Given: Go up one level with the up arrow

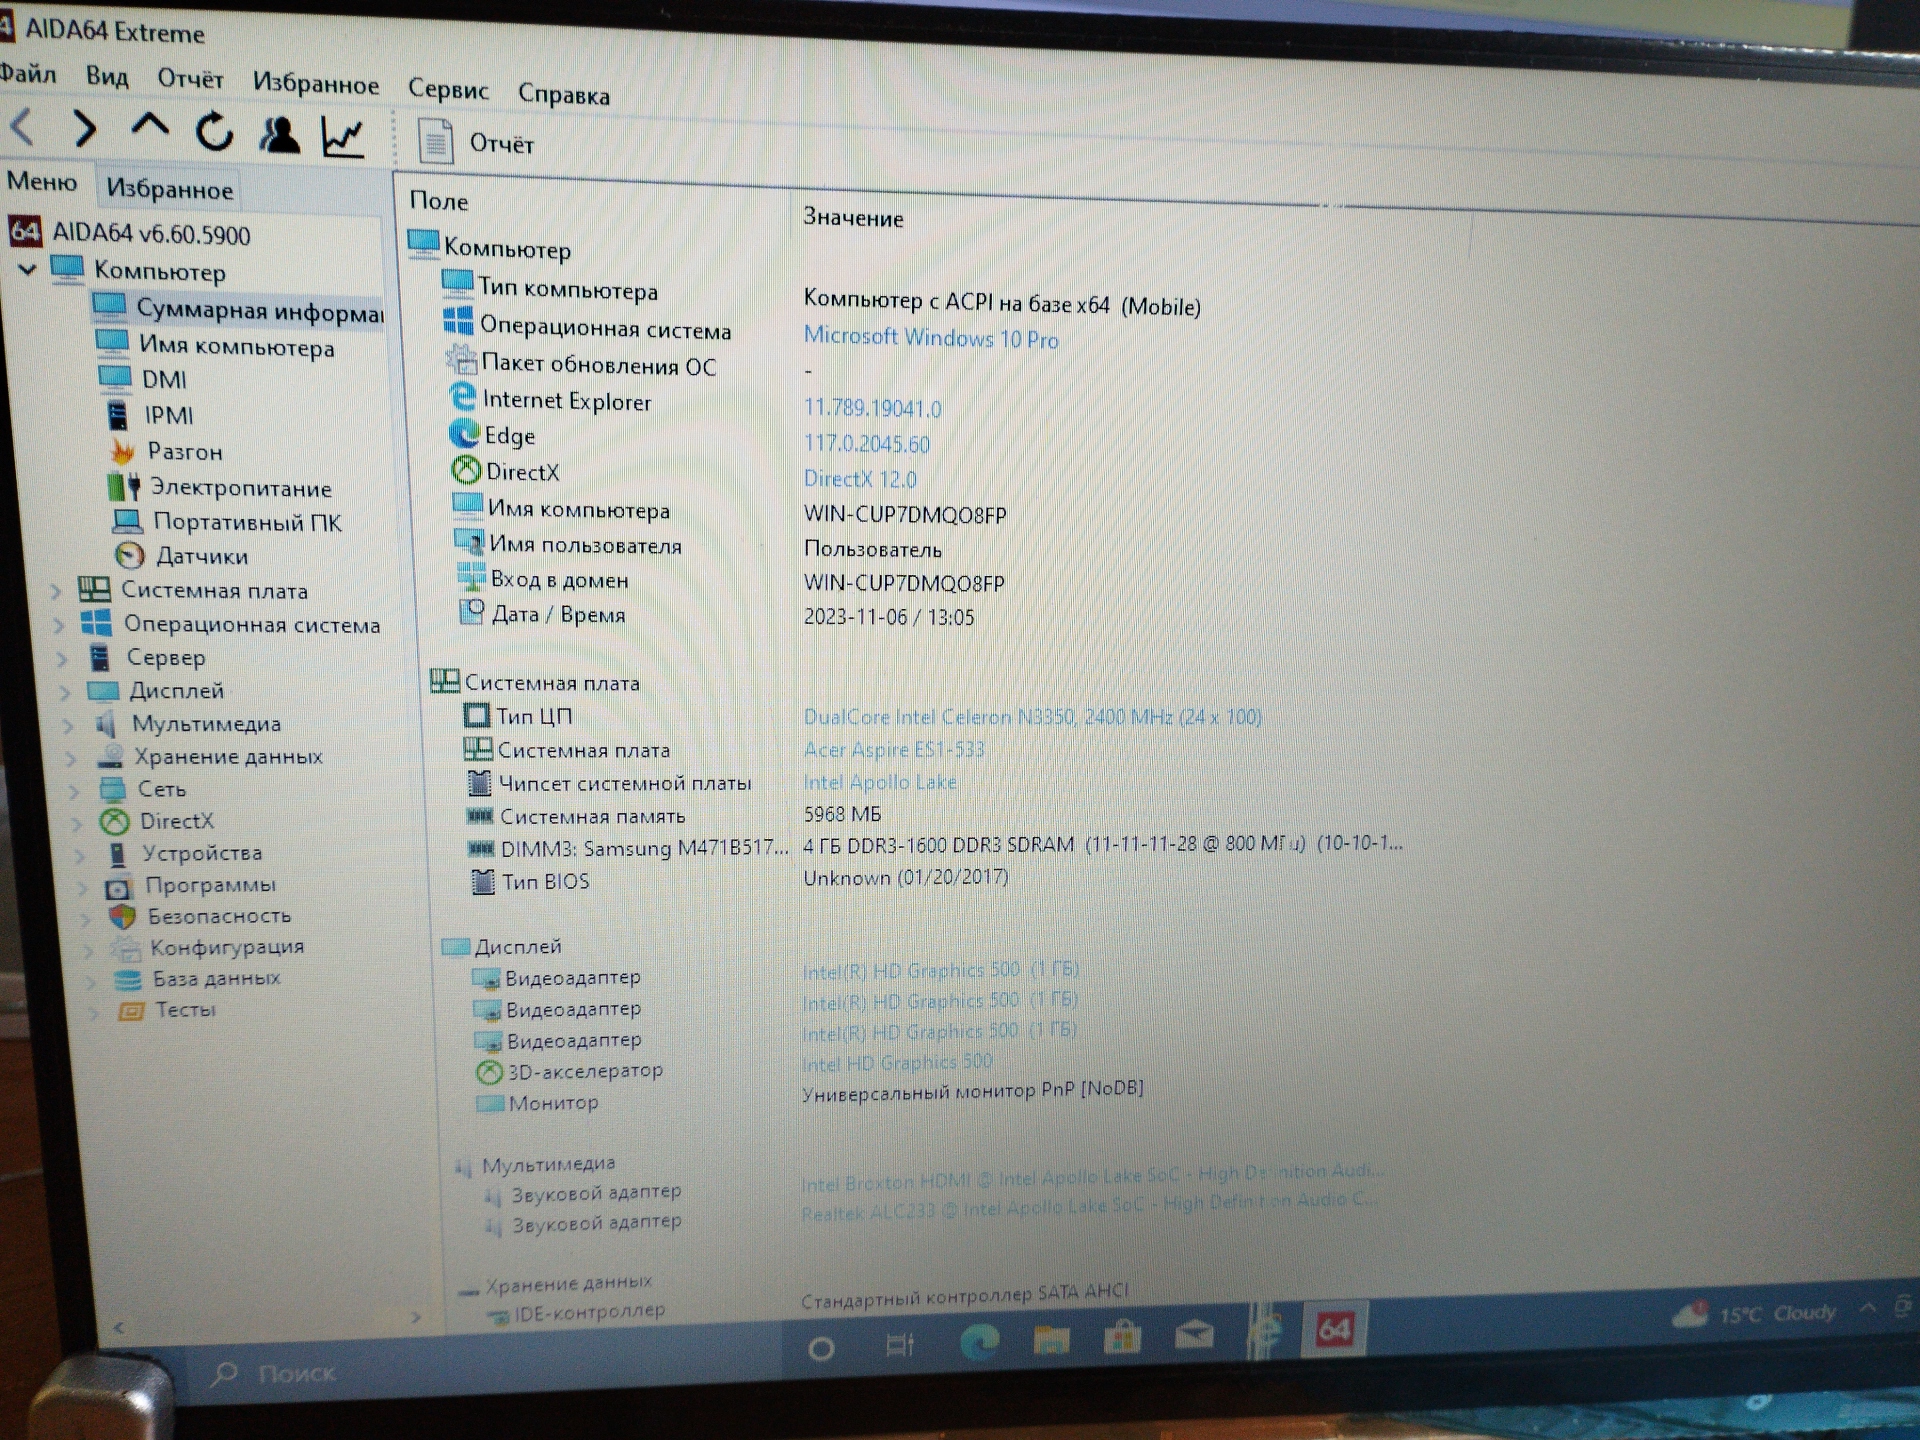Looking at the screenshot, I should coord(150,126).
